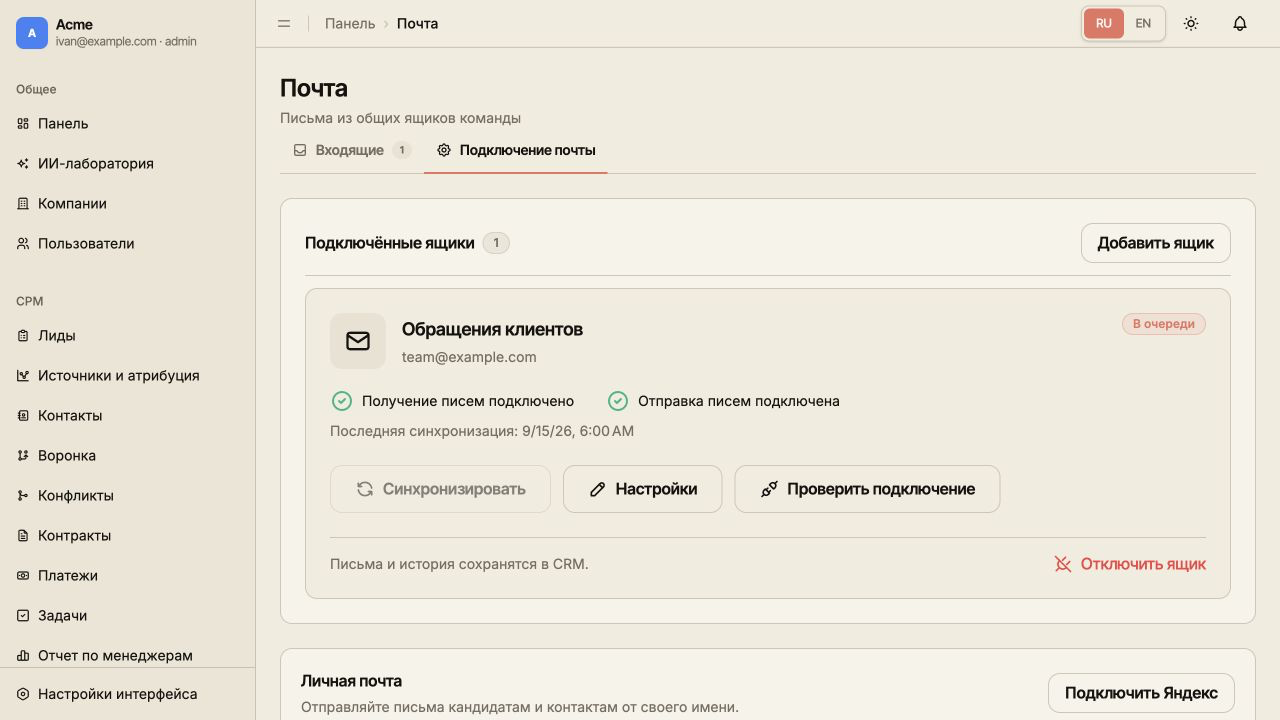This screenshot has height=720, width=1280.
Task: Collapse the sidebar with the menu icon
Action: click(284, 23)
